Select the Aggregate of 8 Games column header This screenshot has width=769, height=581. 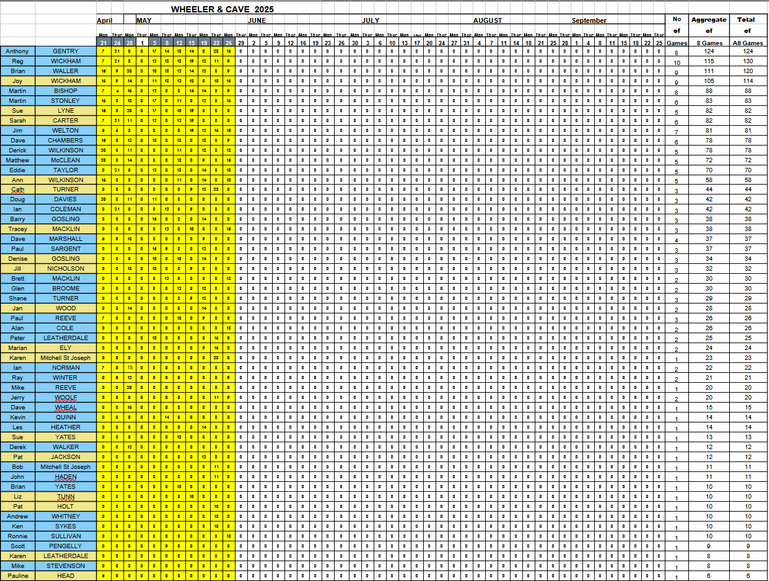pyautogui.click(x=709, y=30)
